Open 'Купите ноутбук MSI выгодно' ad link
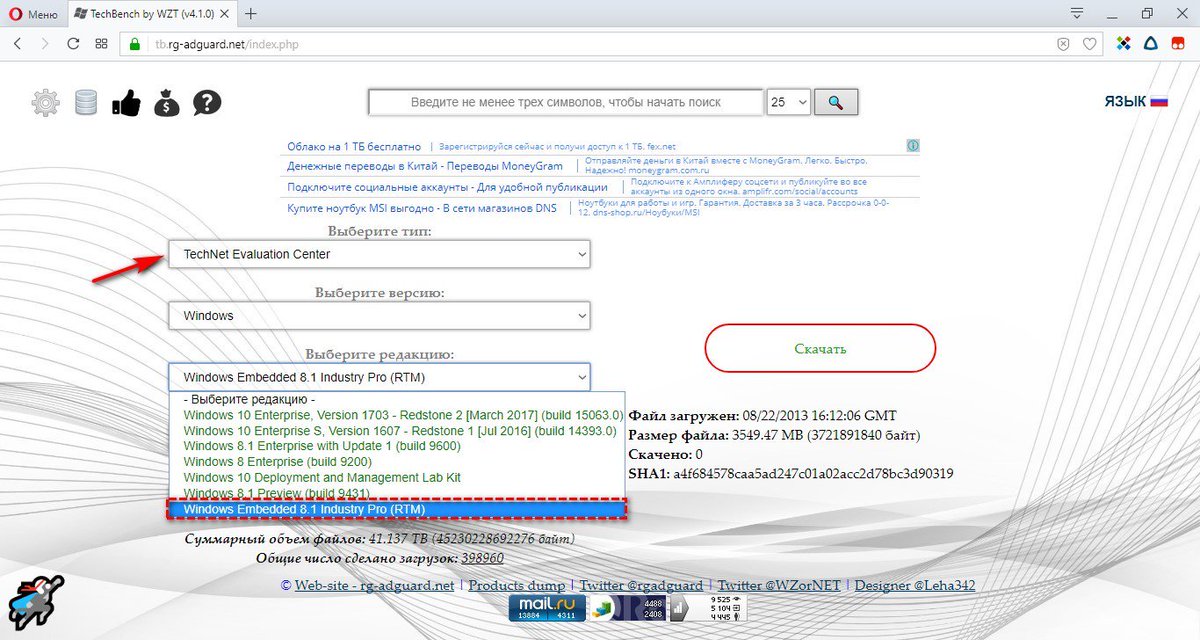Image resolution: width=1200 pixels, height=640 pixels. click(422, 208)
